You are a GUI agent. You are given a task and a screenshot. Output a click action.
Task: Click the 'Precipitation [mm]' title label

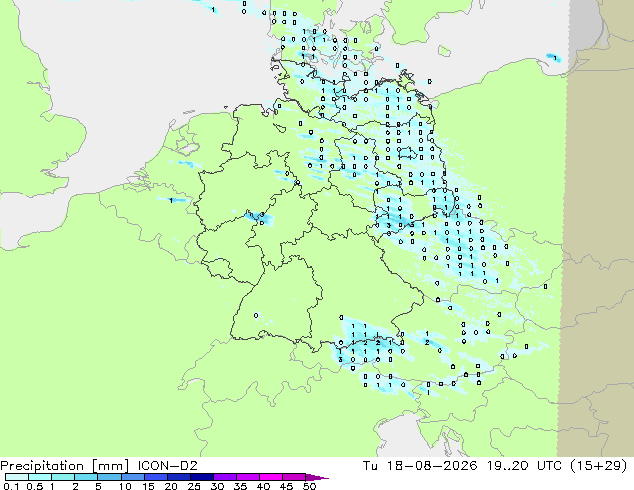64,466
